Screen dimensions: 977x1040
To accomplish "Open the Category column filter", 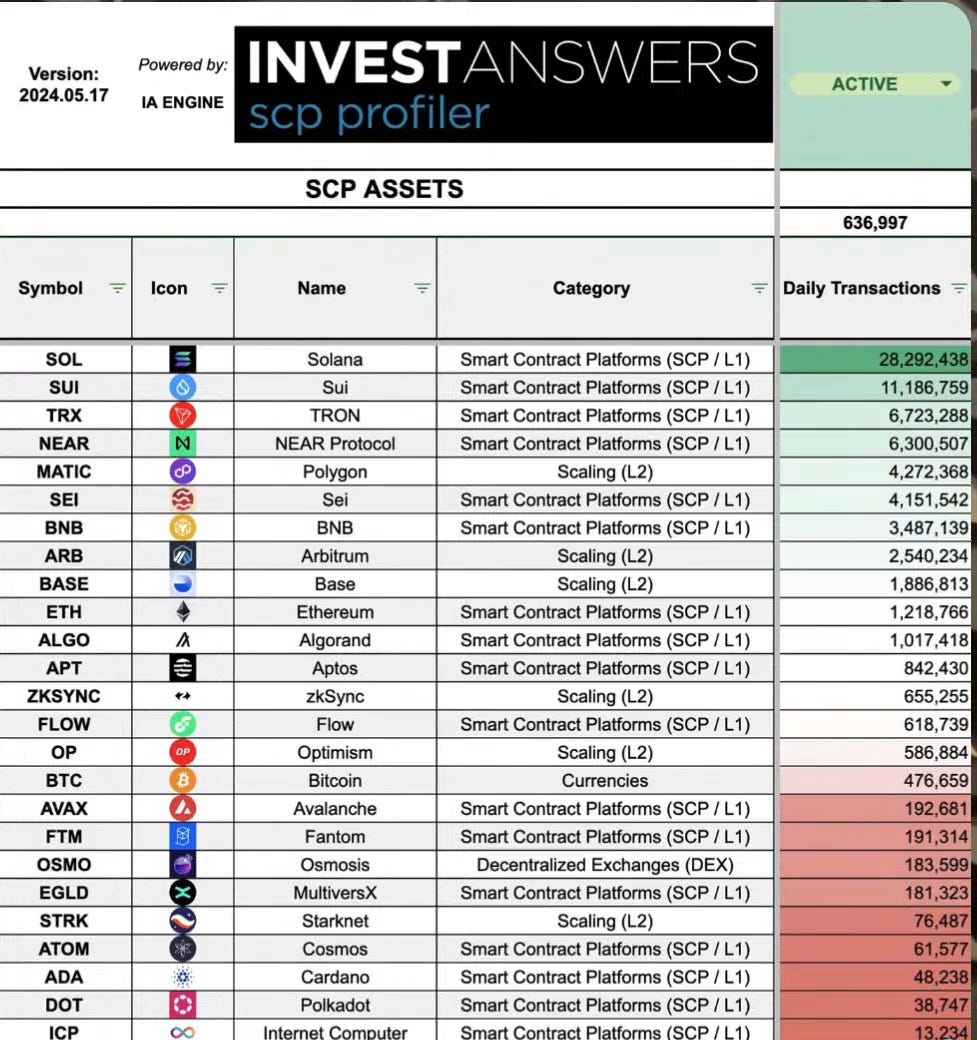I will [759, 288].
